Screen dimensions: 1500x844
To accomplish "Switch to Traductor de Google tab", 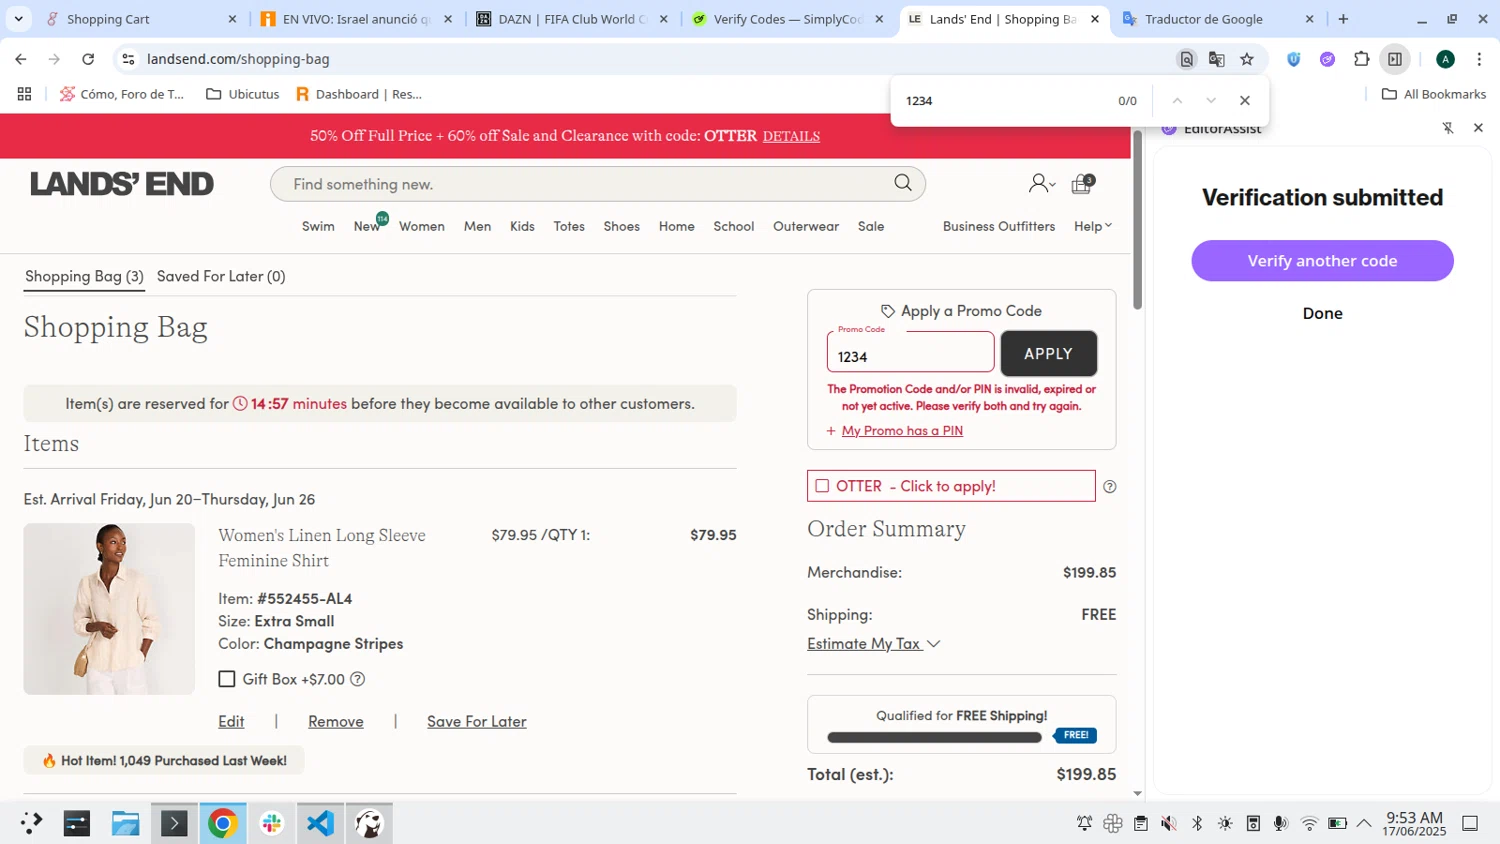I will [x=1217, y=19].
